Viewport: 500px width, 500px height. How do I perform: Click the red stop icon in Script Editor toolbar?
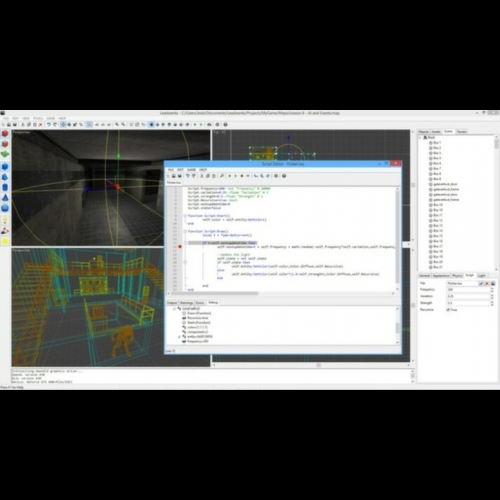click(x=242, y=176)
